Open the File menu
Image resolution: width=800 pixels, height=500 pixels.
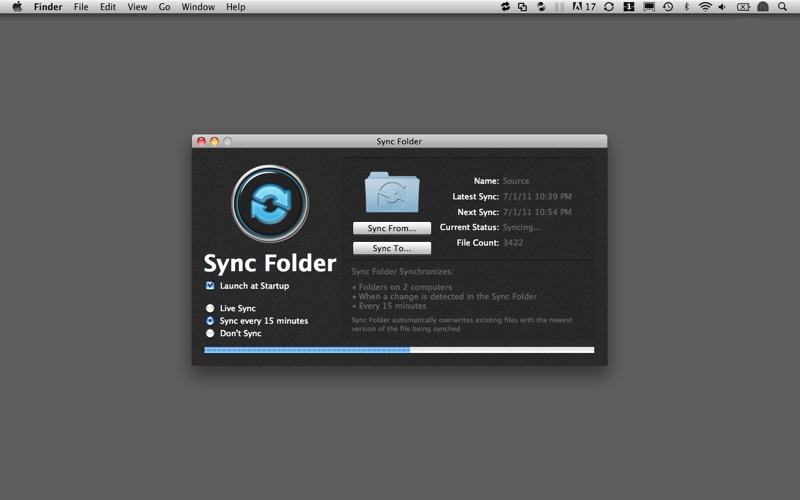[81, 7]
